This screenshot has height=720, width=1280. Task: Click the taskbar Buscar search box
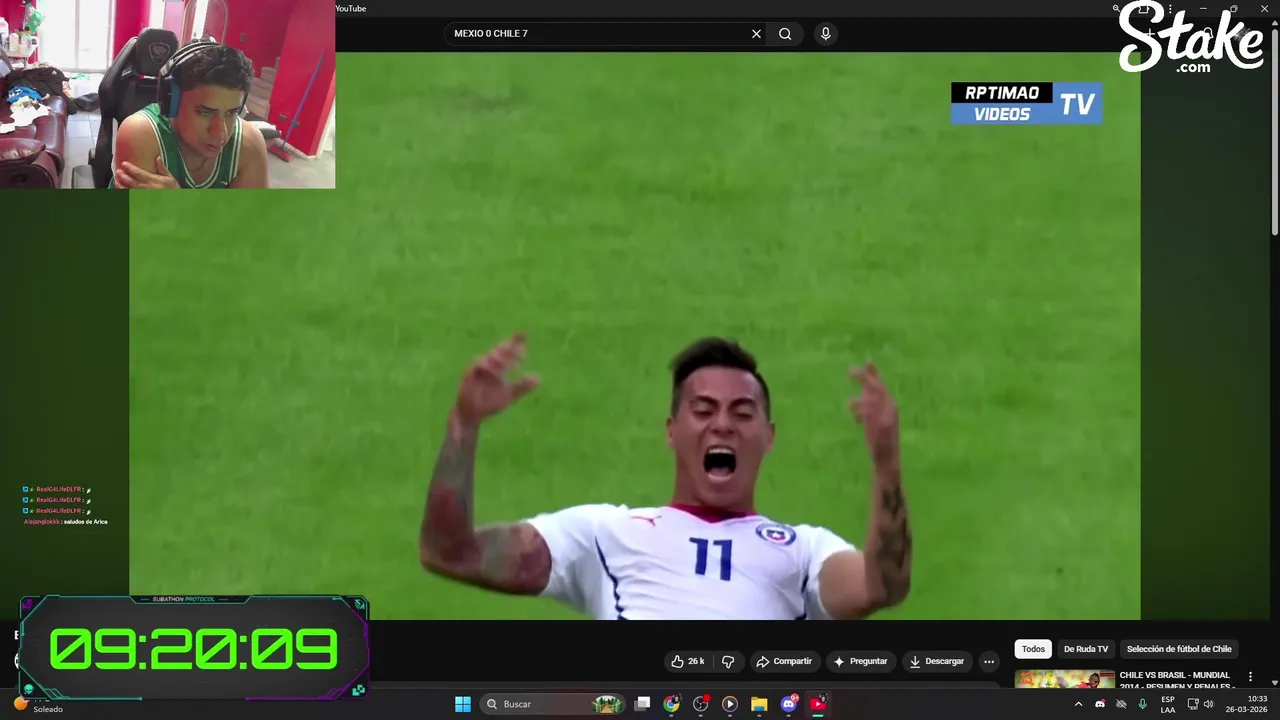click(x=553, y=704)
